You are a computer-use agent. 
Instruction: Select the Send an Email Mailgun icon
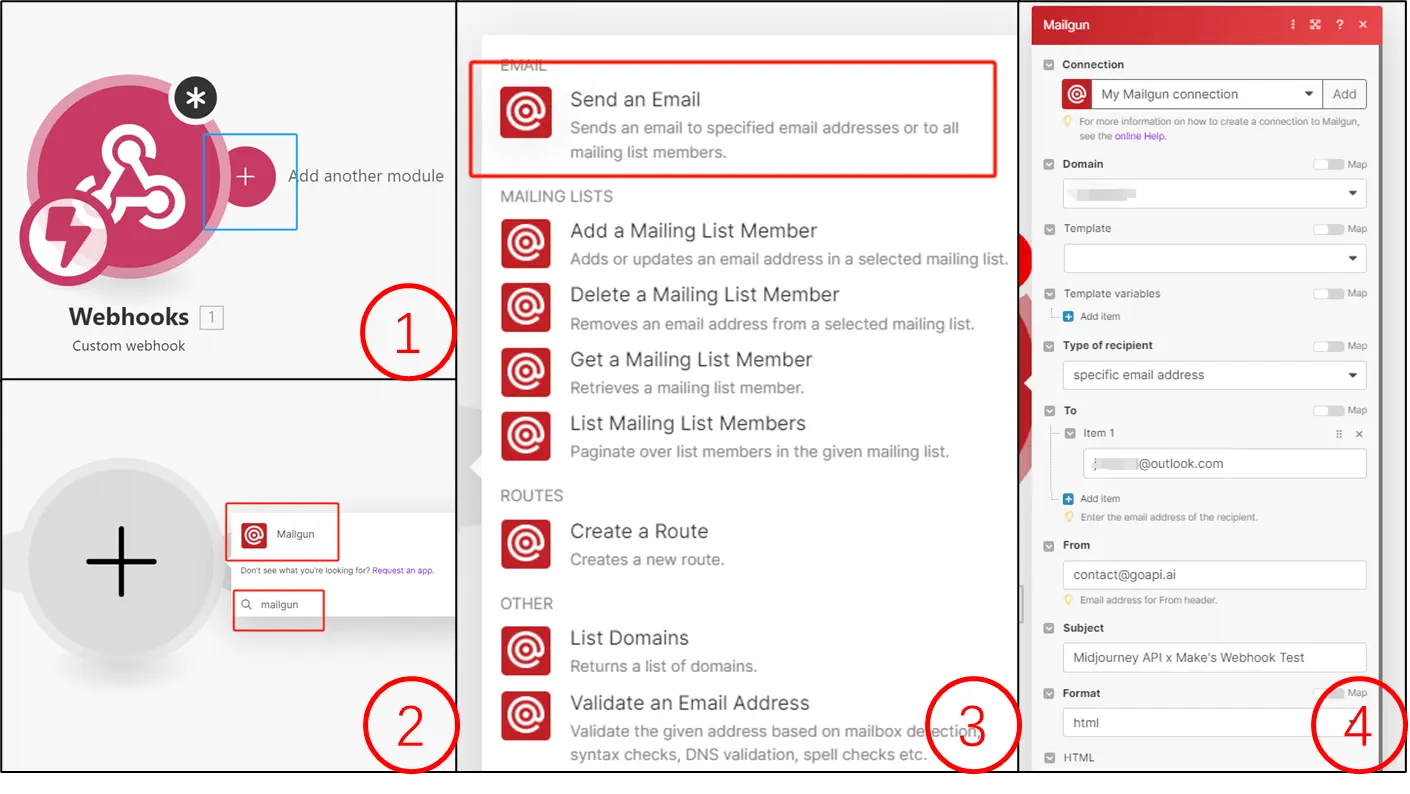click(525, 112)
